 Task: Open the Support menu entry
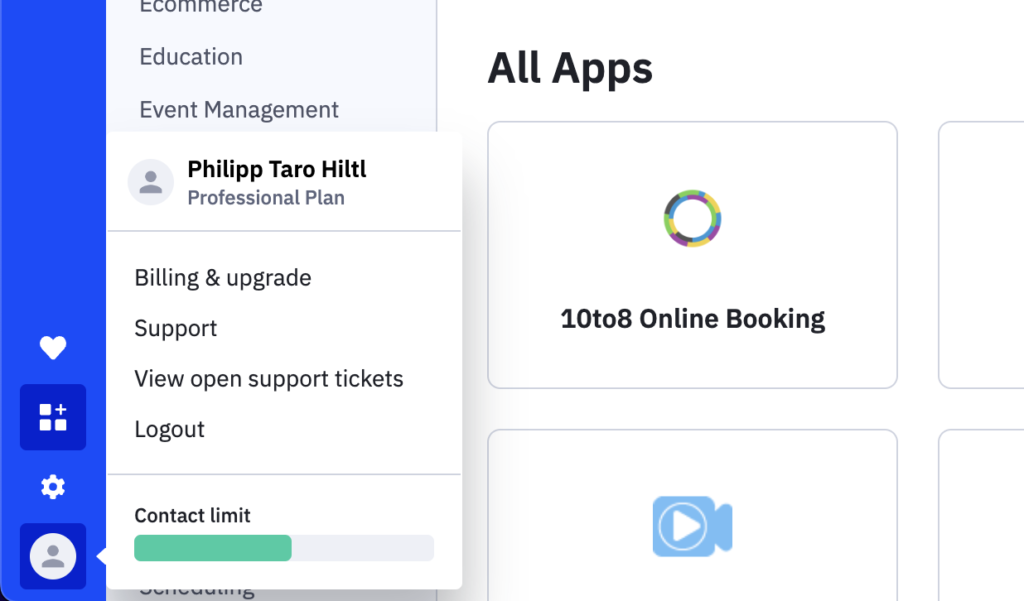pos(176,328)
